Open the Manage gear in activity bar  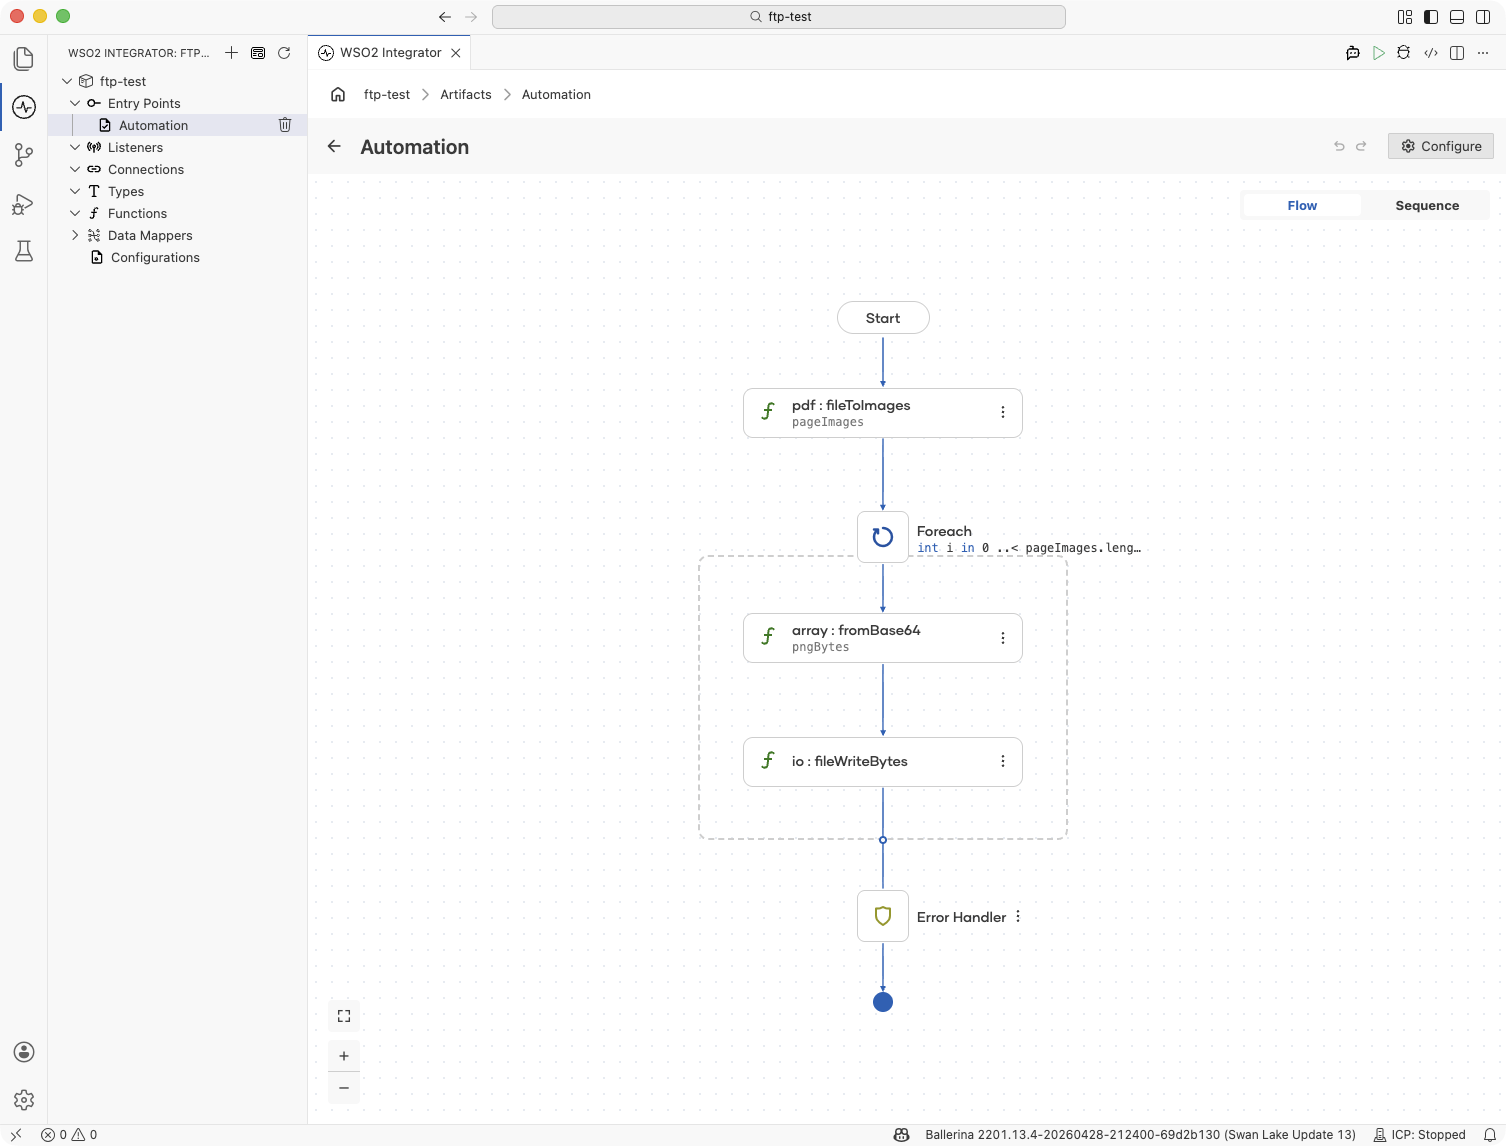[x=24, y=1100]
